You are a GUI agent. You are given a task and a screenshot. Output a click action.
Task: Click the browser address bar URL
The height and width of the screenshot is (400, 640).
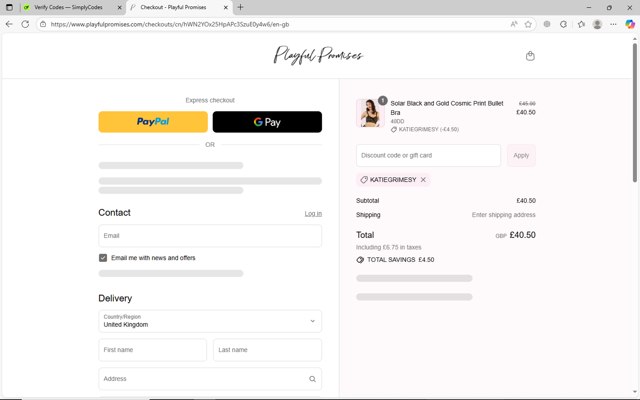tap(170, 24)
